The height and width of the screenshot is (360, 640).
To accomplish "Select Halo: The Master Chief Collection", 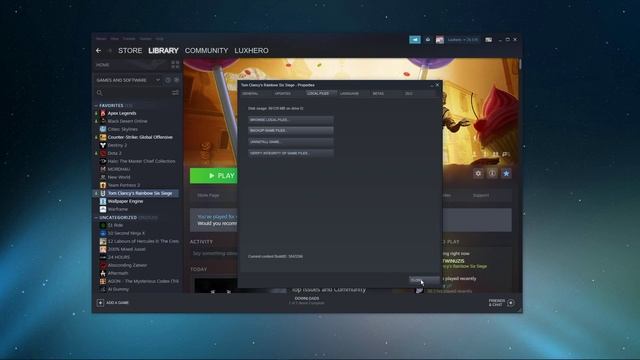I will pyautogui.click(x=141, y=161).
